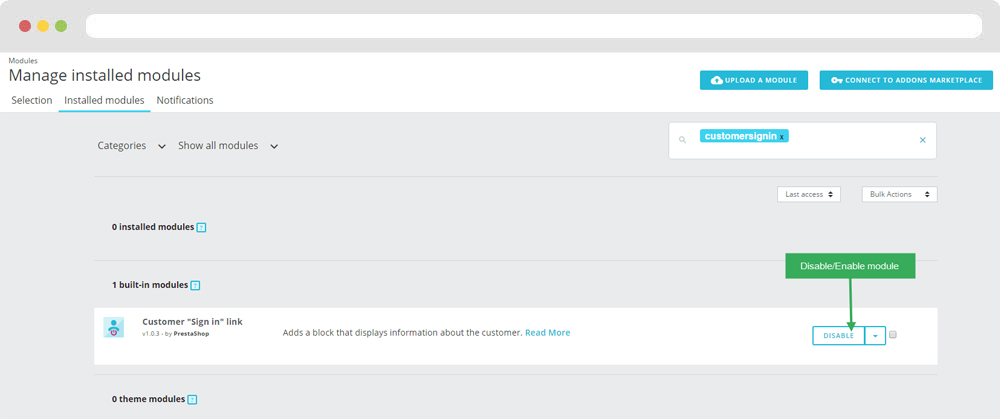Tick the Customer Sign in module checkbox
This screenshot has width=1000, height=419.
pos(893,335)
